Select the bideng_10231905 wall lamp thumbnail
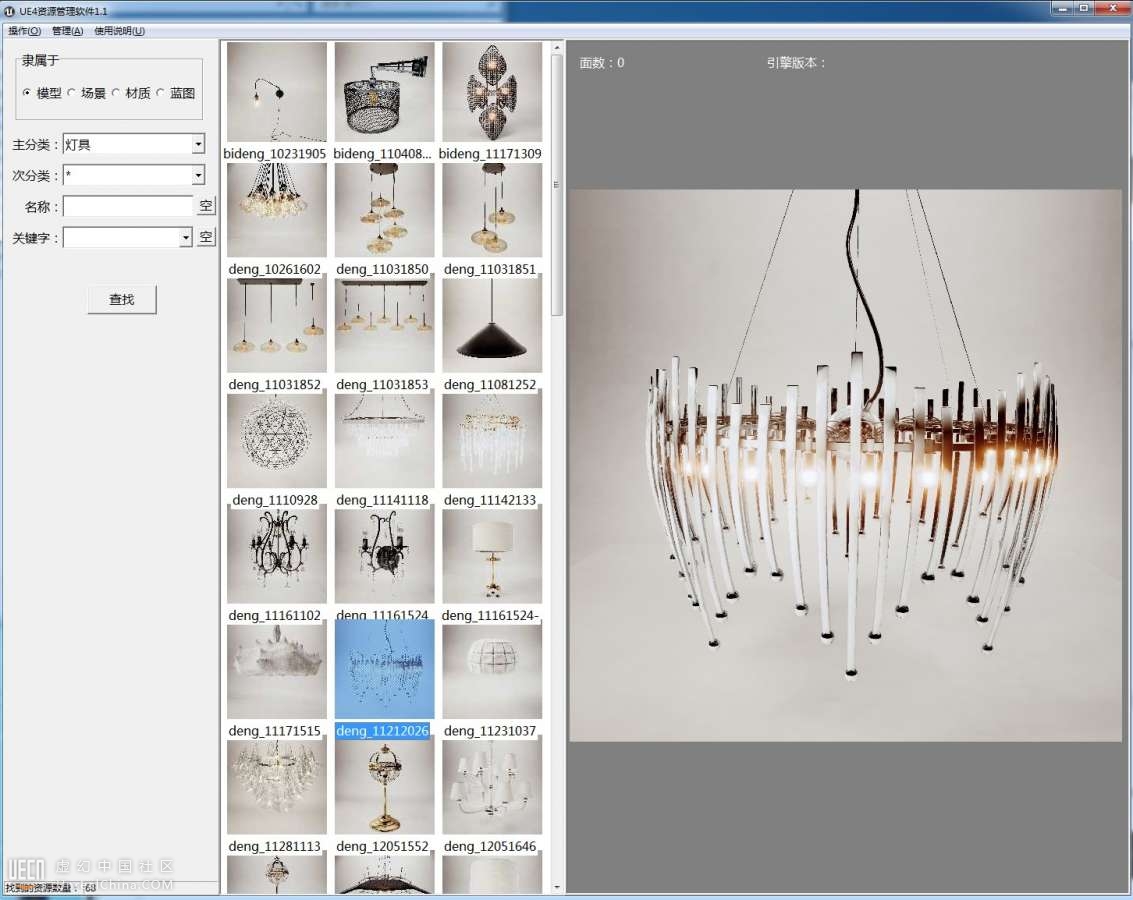 (x=276, y=92)
